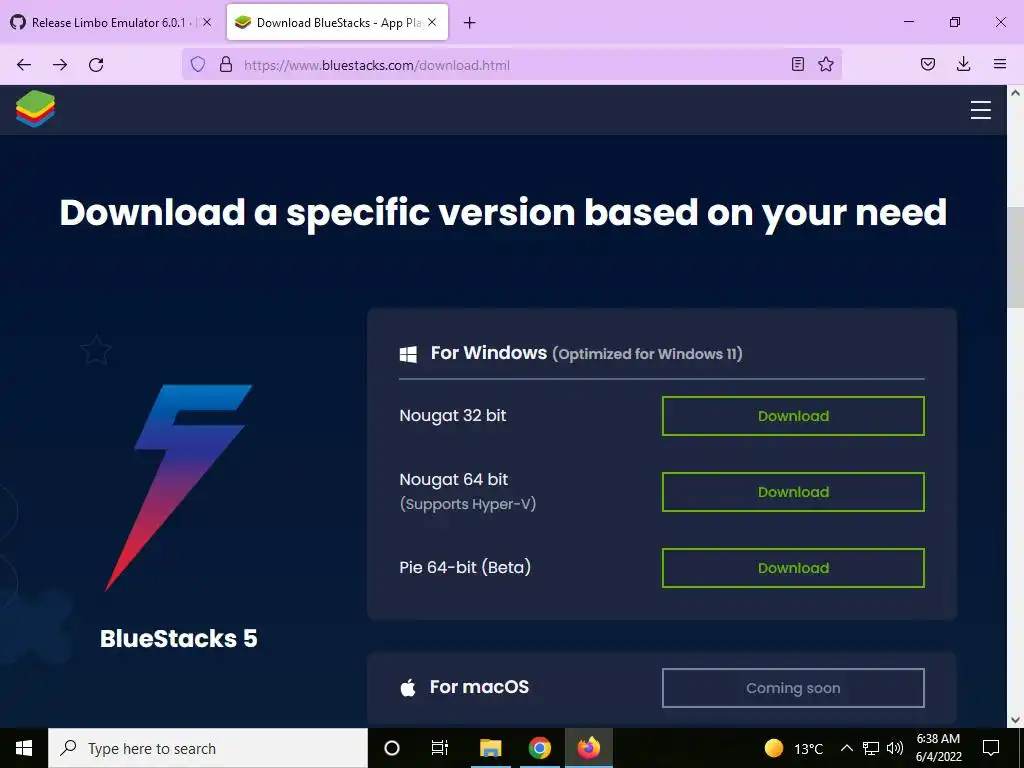Open the Firefox application menu

tap(1000, 64)
